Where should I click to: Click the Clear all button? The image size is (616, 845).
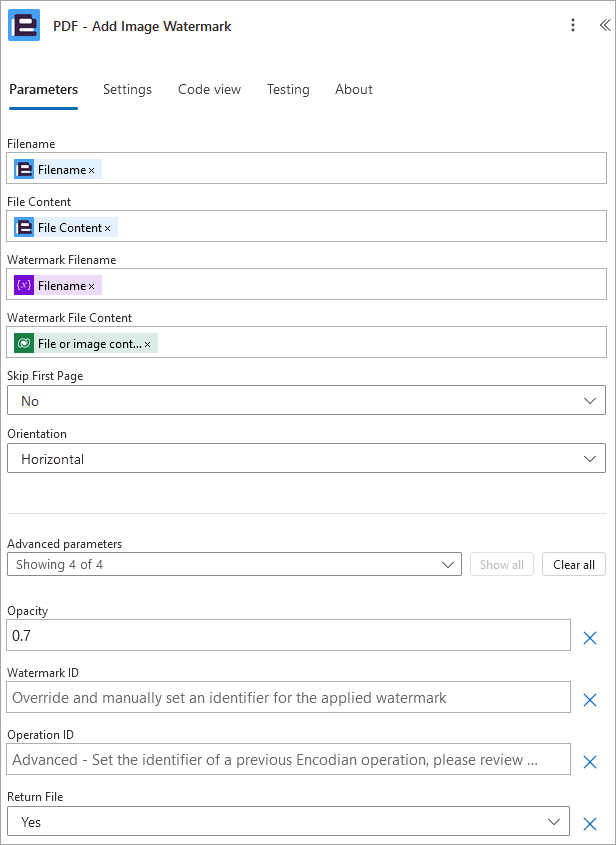[574, 564]
